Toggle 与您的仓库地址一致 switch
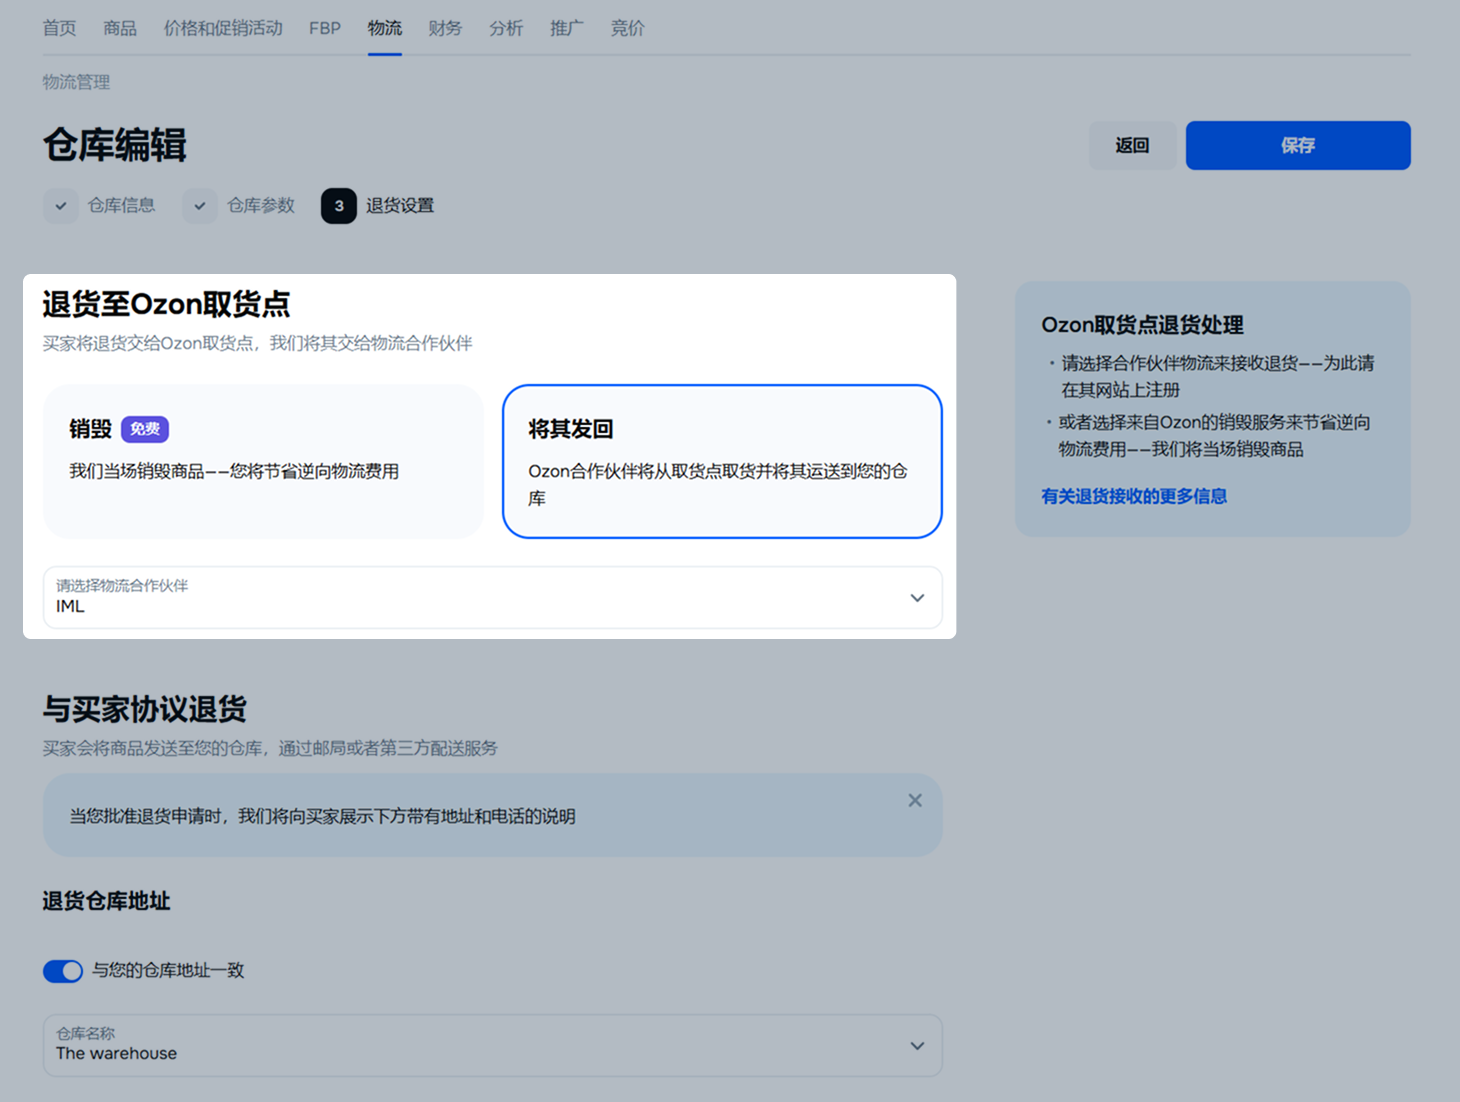The image size is (1460, 1102). click(x=63, y=971)
